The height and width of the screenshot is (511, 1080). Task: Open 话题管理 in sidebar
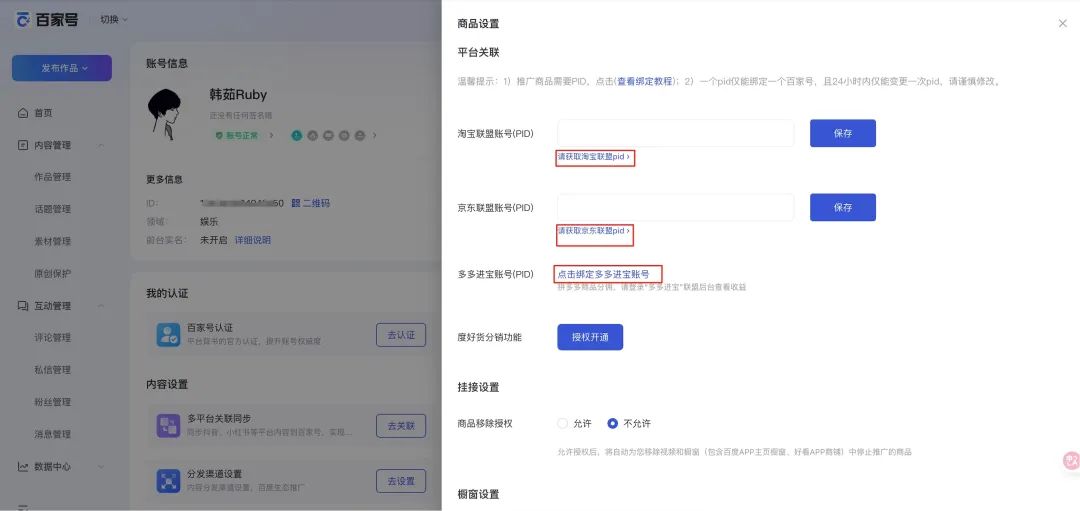click(x=53, y=209)
